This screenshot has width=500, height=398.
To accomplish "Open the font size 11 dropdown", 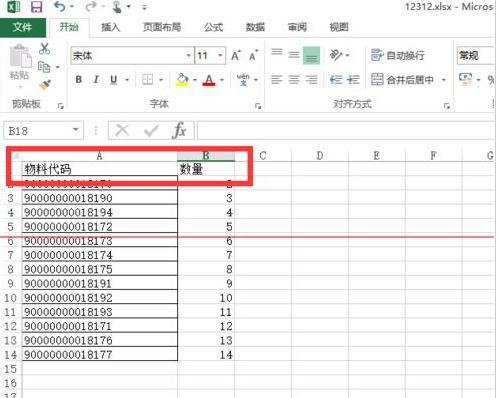I will [x=220, y=55].
